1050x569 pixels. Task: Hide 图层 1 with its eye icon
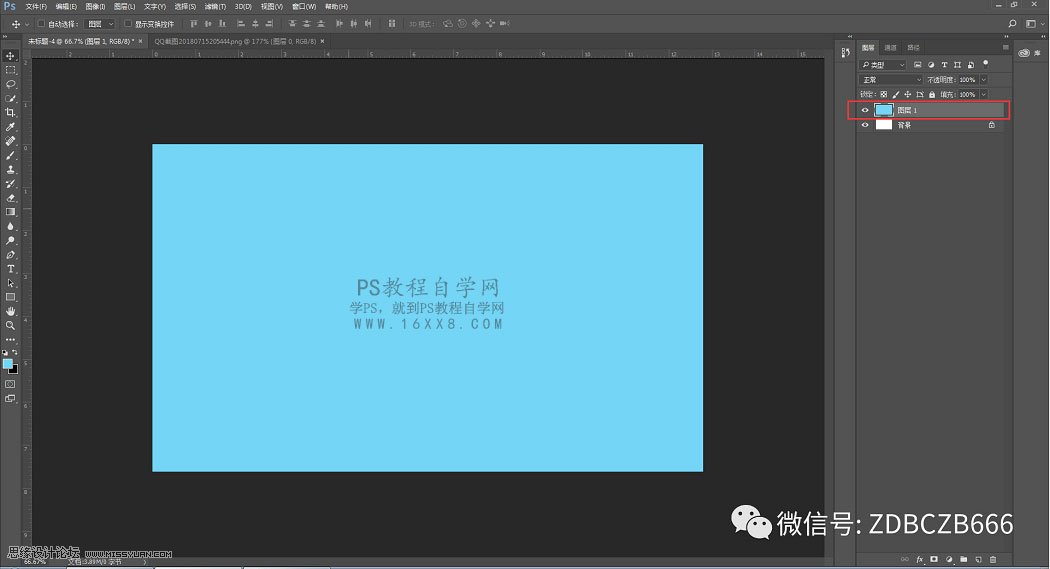point(865,110)
